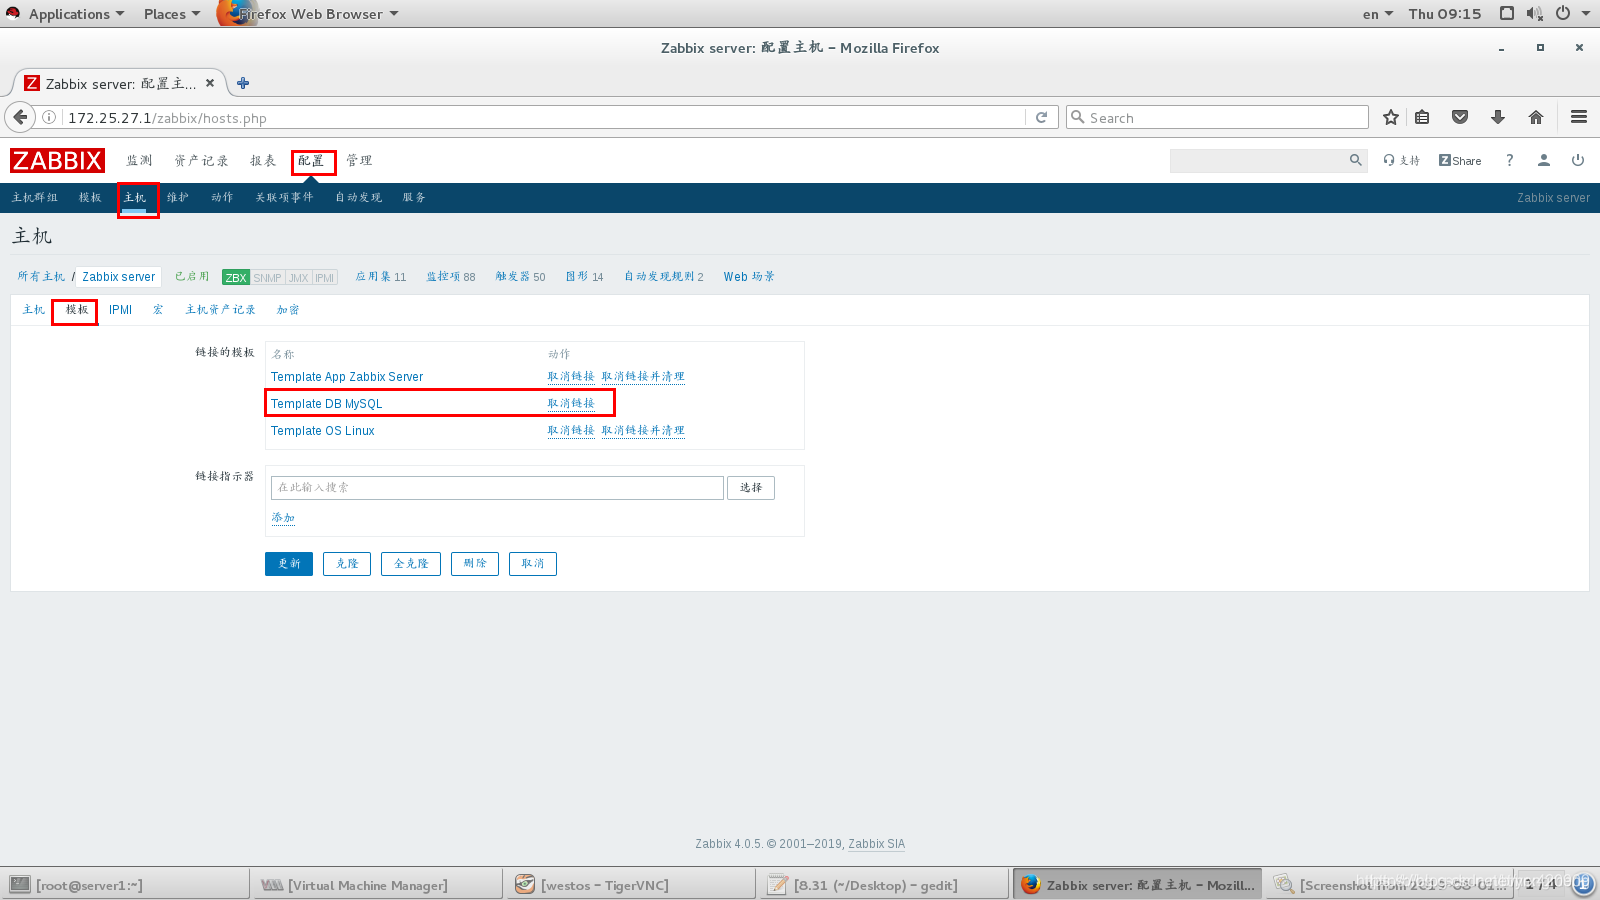Open new tab with plus icon
Screen dimensions: 1600x900
tap(243, 83)
